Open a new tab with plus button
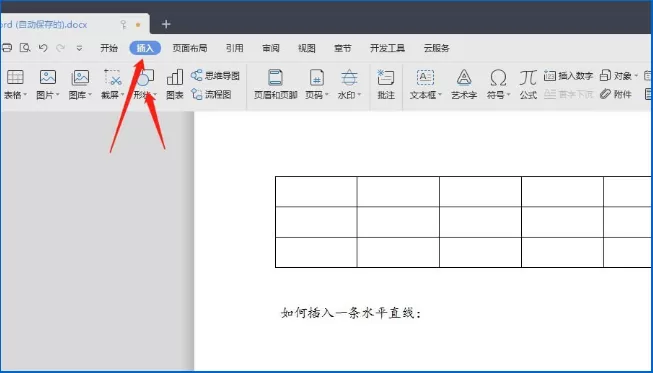This screenshot has width=653, height=373. (166, 24)
